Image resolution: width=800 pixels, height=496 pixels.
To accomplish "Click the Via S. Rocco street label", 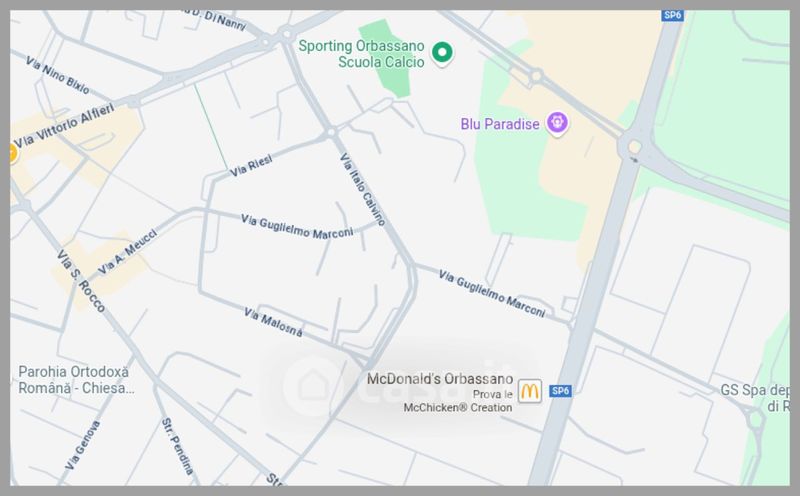I will [x=81, y=281].
